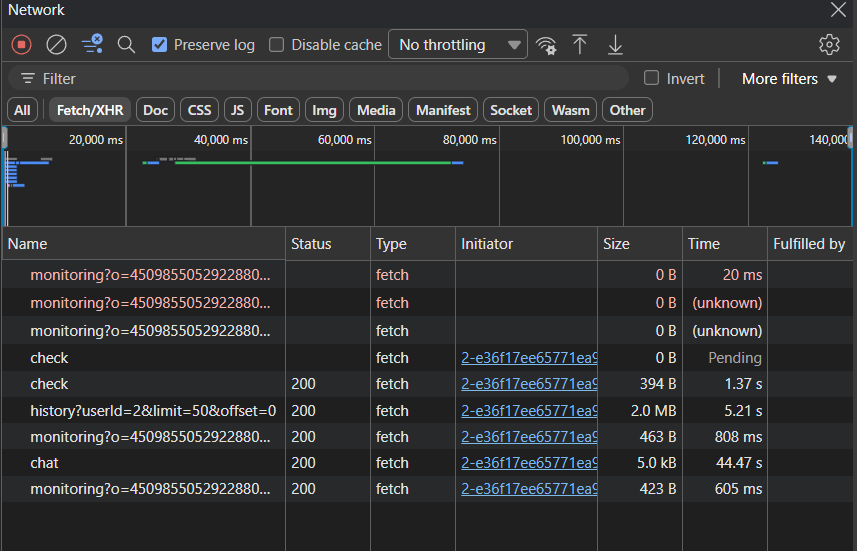Open Network settings gear
This screenshot has height=551, width=857.
(x=828, y=44)
